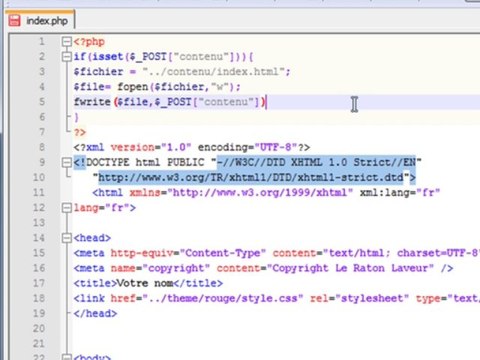480x360 pixels.
Task: Switch to the index.php tab
Action: (x=40, y=21)
